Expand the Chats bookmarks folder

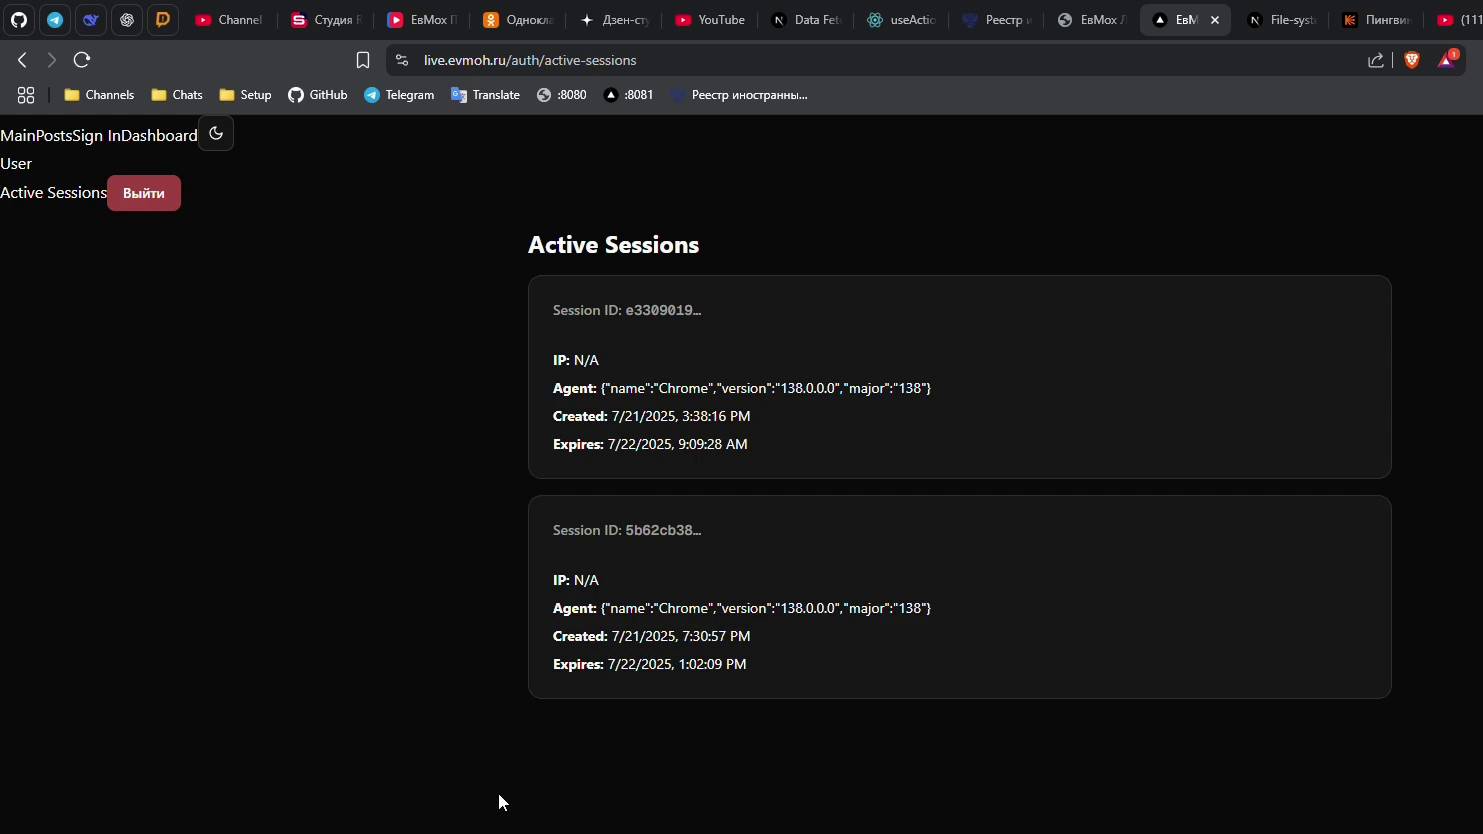tap(177, 95)
